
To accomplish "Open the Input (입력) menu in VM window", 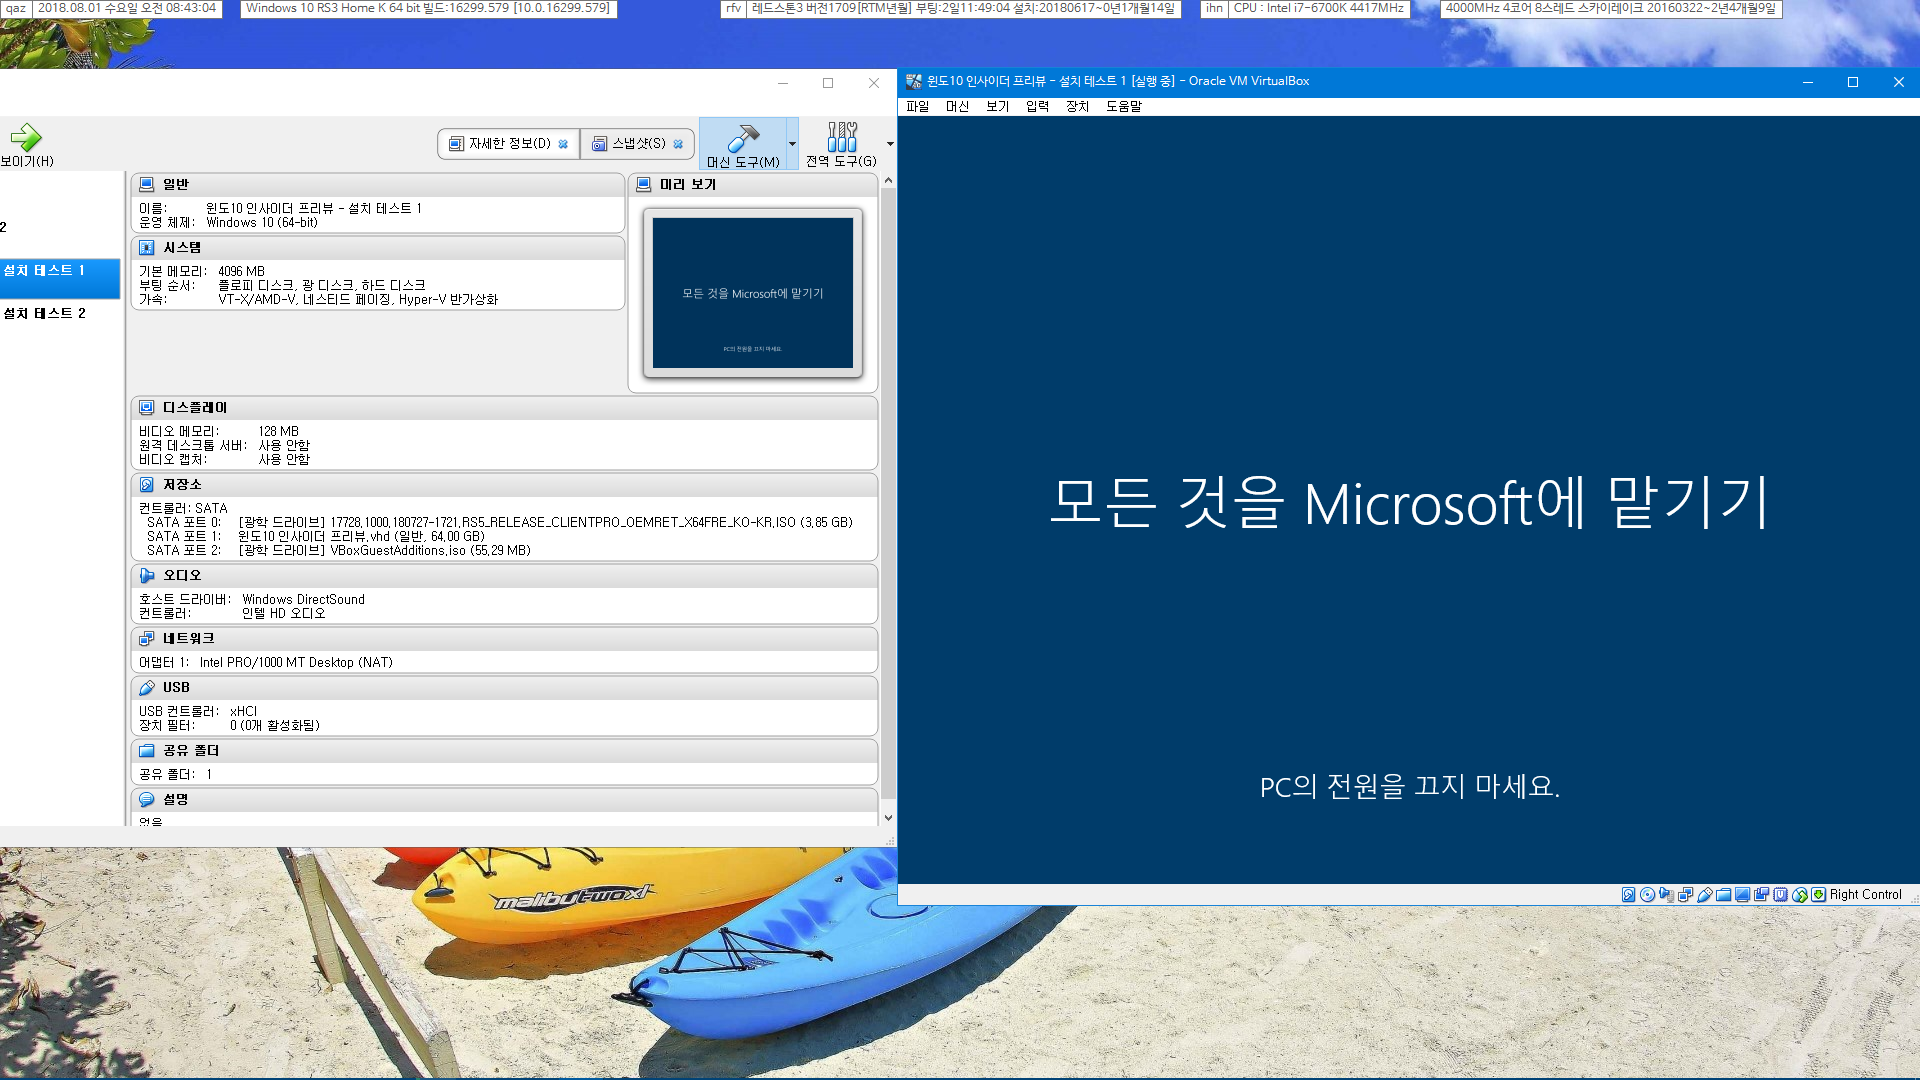I will pyautogui.click(x=1037, y=106).
